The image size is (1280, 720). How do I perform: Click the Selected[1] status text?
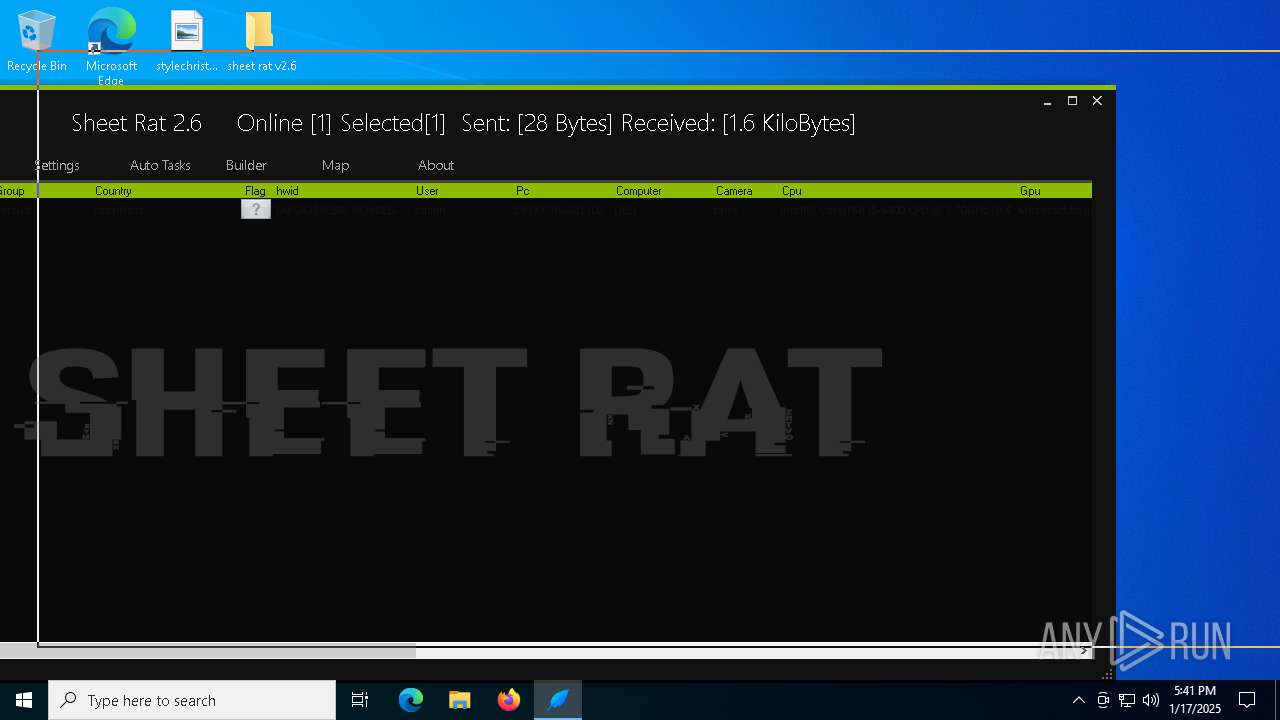pyautogui.click(x=393, y=123)
